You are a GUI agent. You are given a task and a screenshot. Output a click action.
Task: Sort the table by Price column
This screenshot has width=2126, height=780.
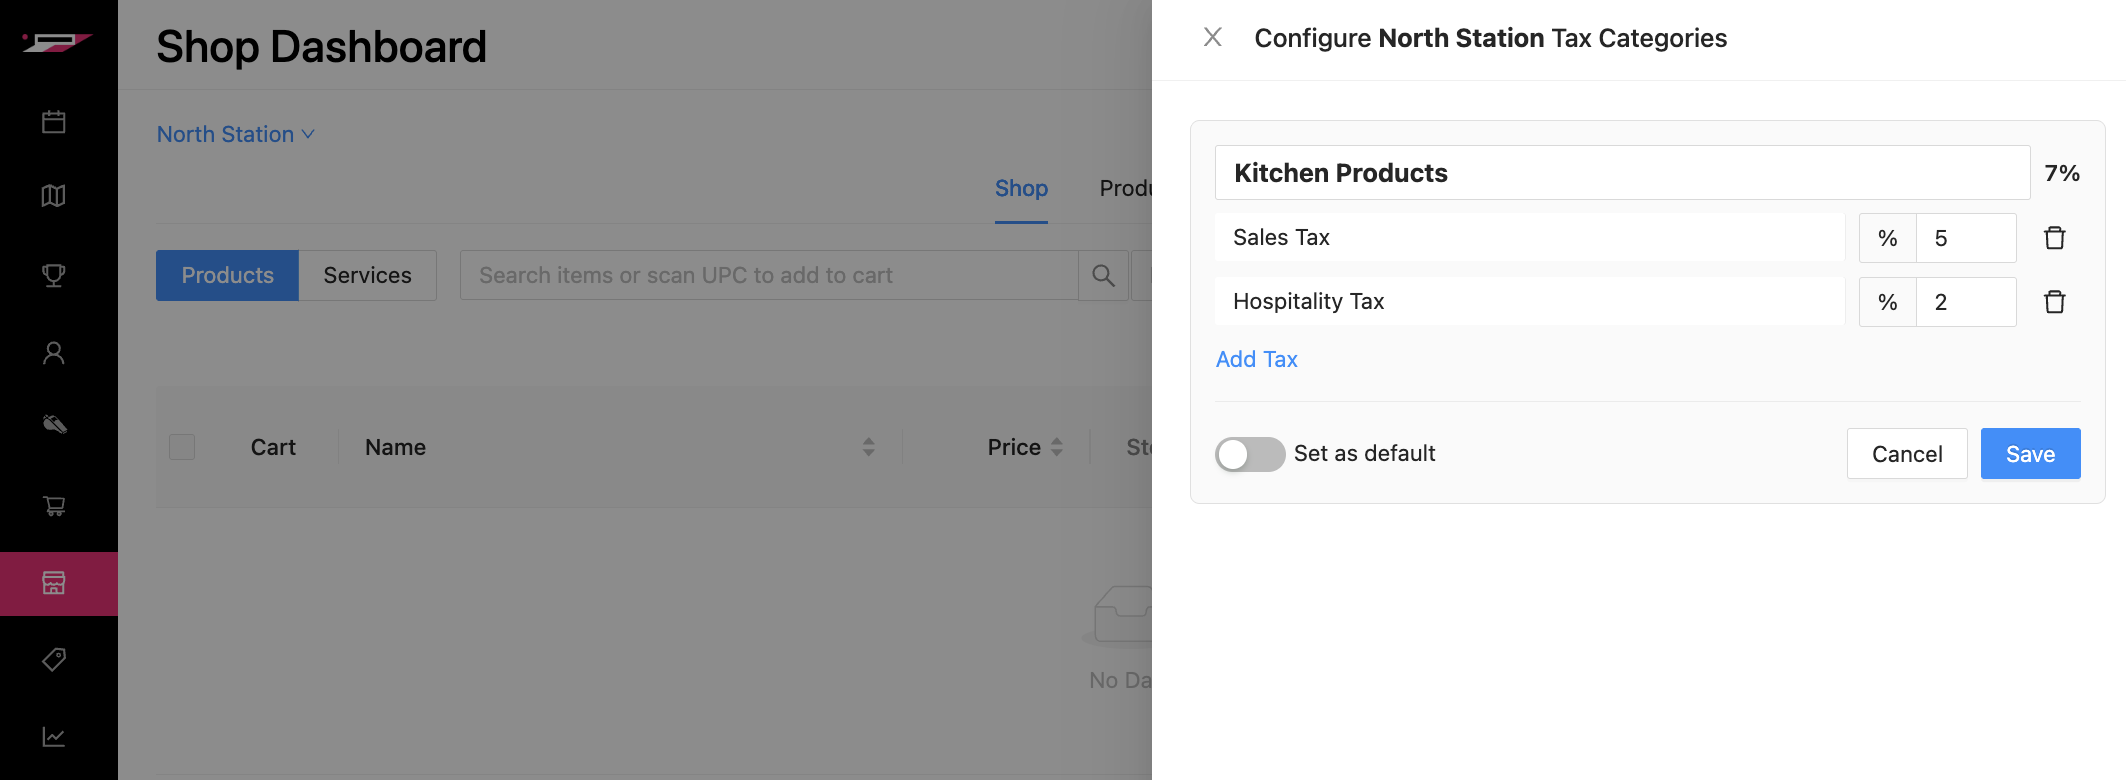(1056, 447)
